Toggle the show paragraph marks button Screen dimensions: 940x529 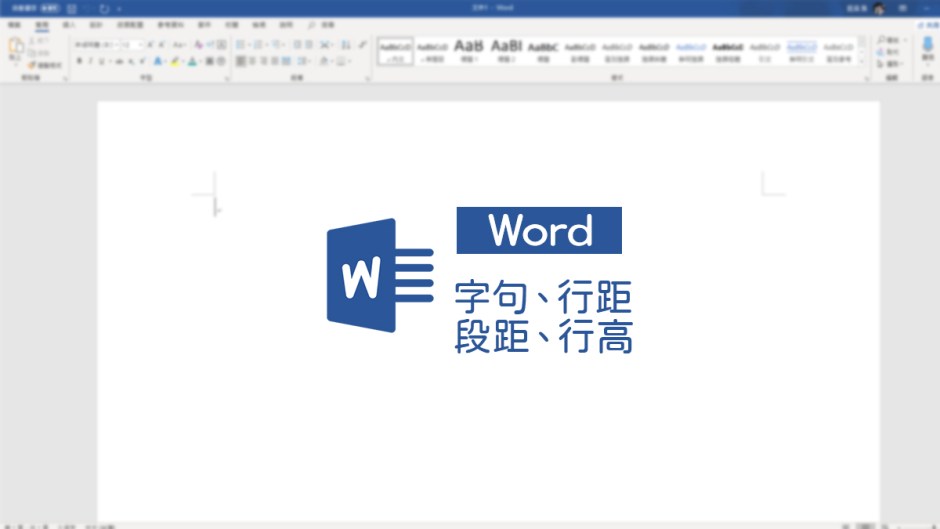(362, 45)
